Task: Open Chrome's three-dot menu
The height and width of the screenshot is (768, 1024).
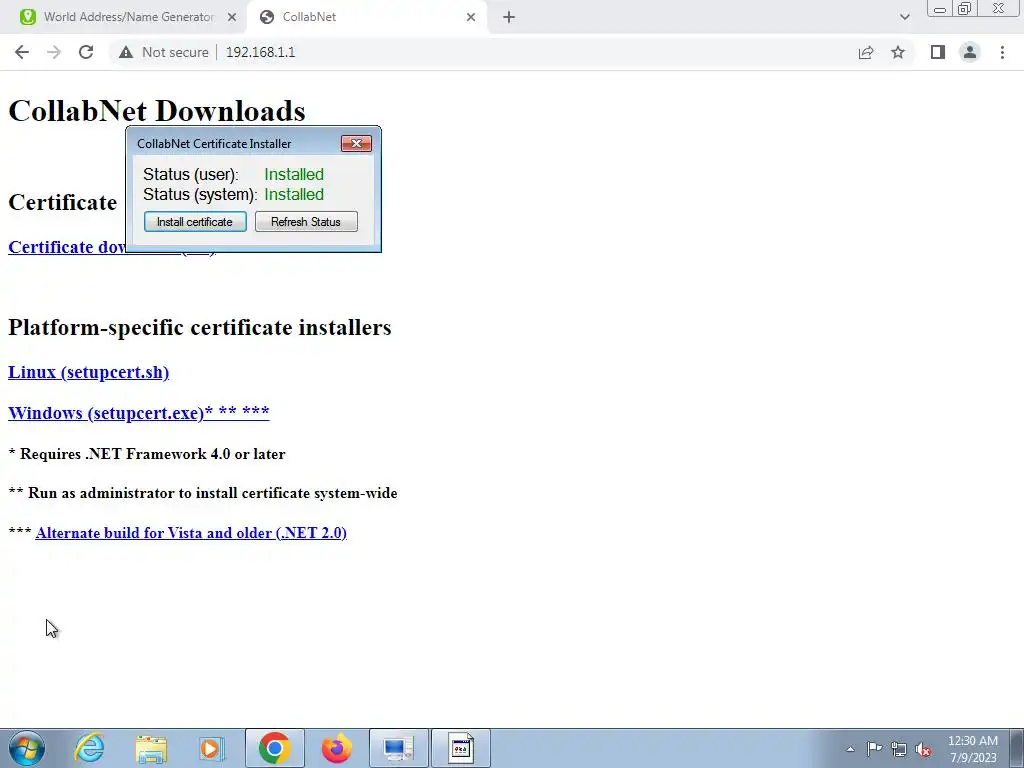Action: 1002,52
